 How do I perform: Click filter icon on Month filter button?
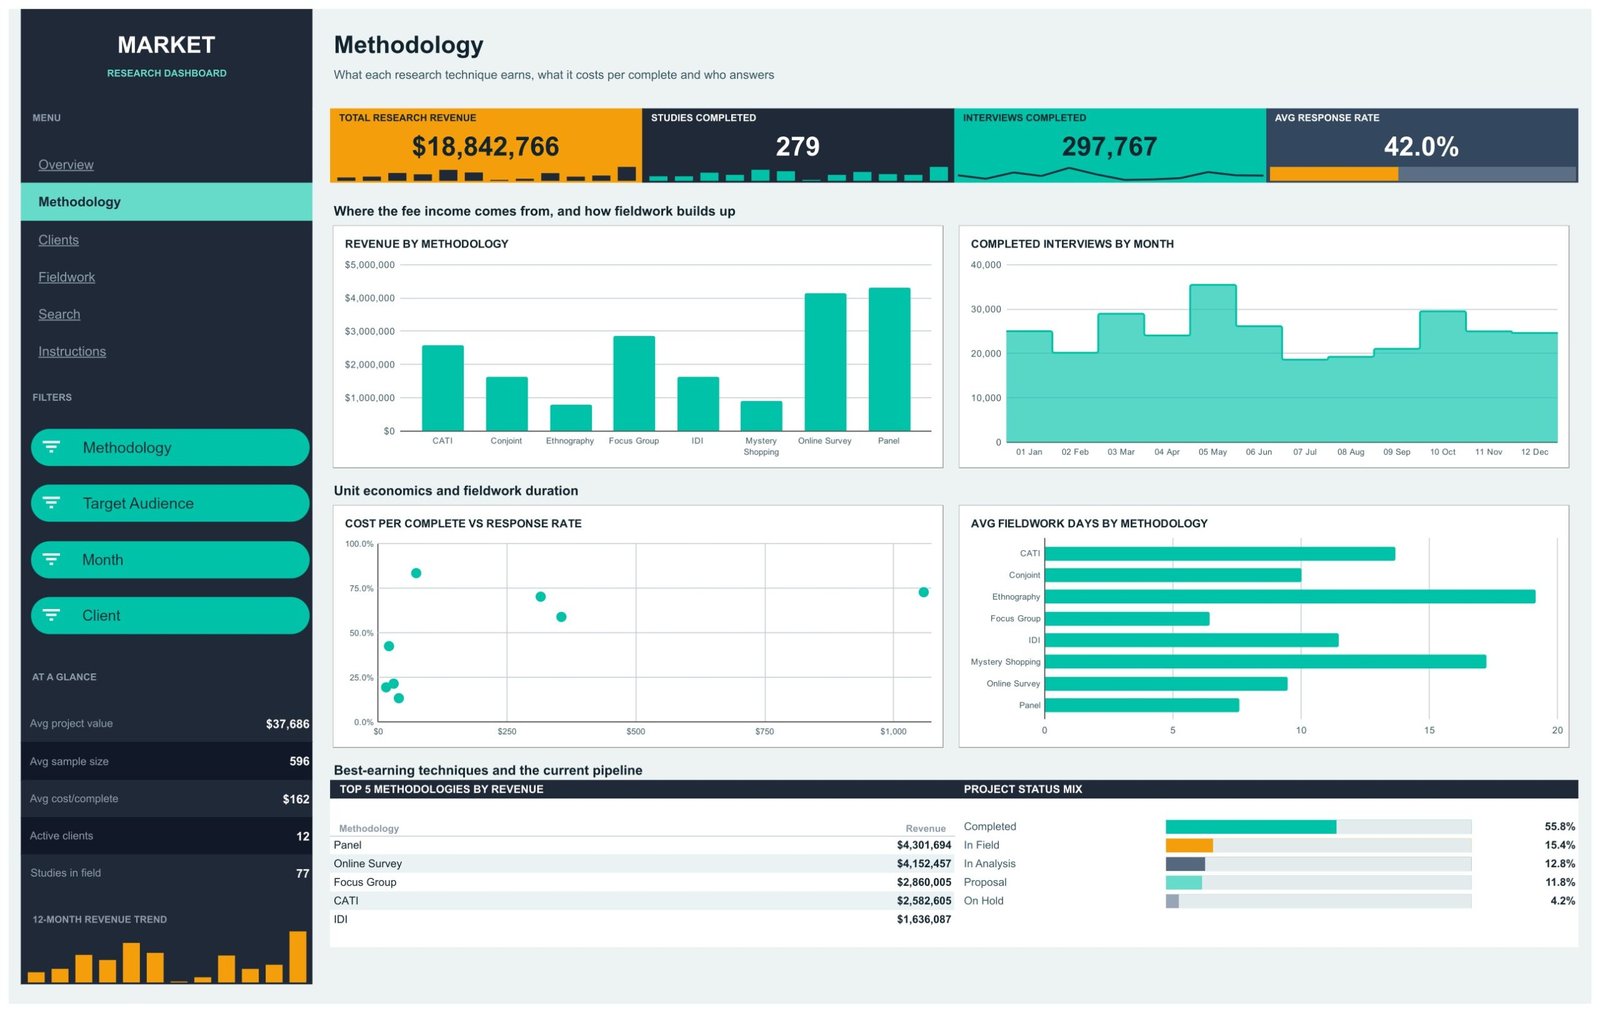click(51, 559)
